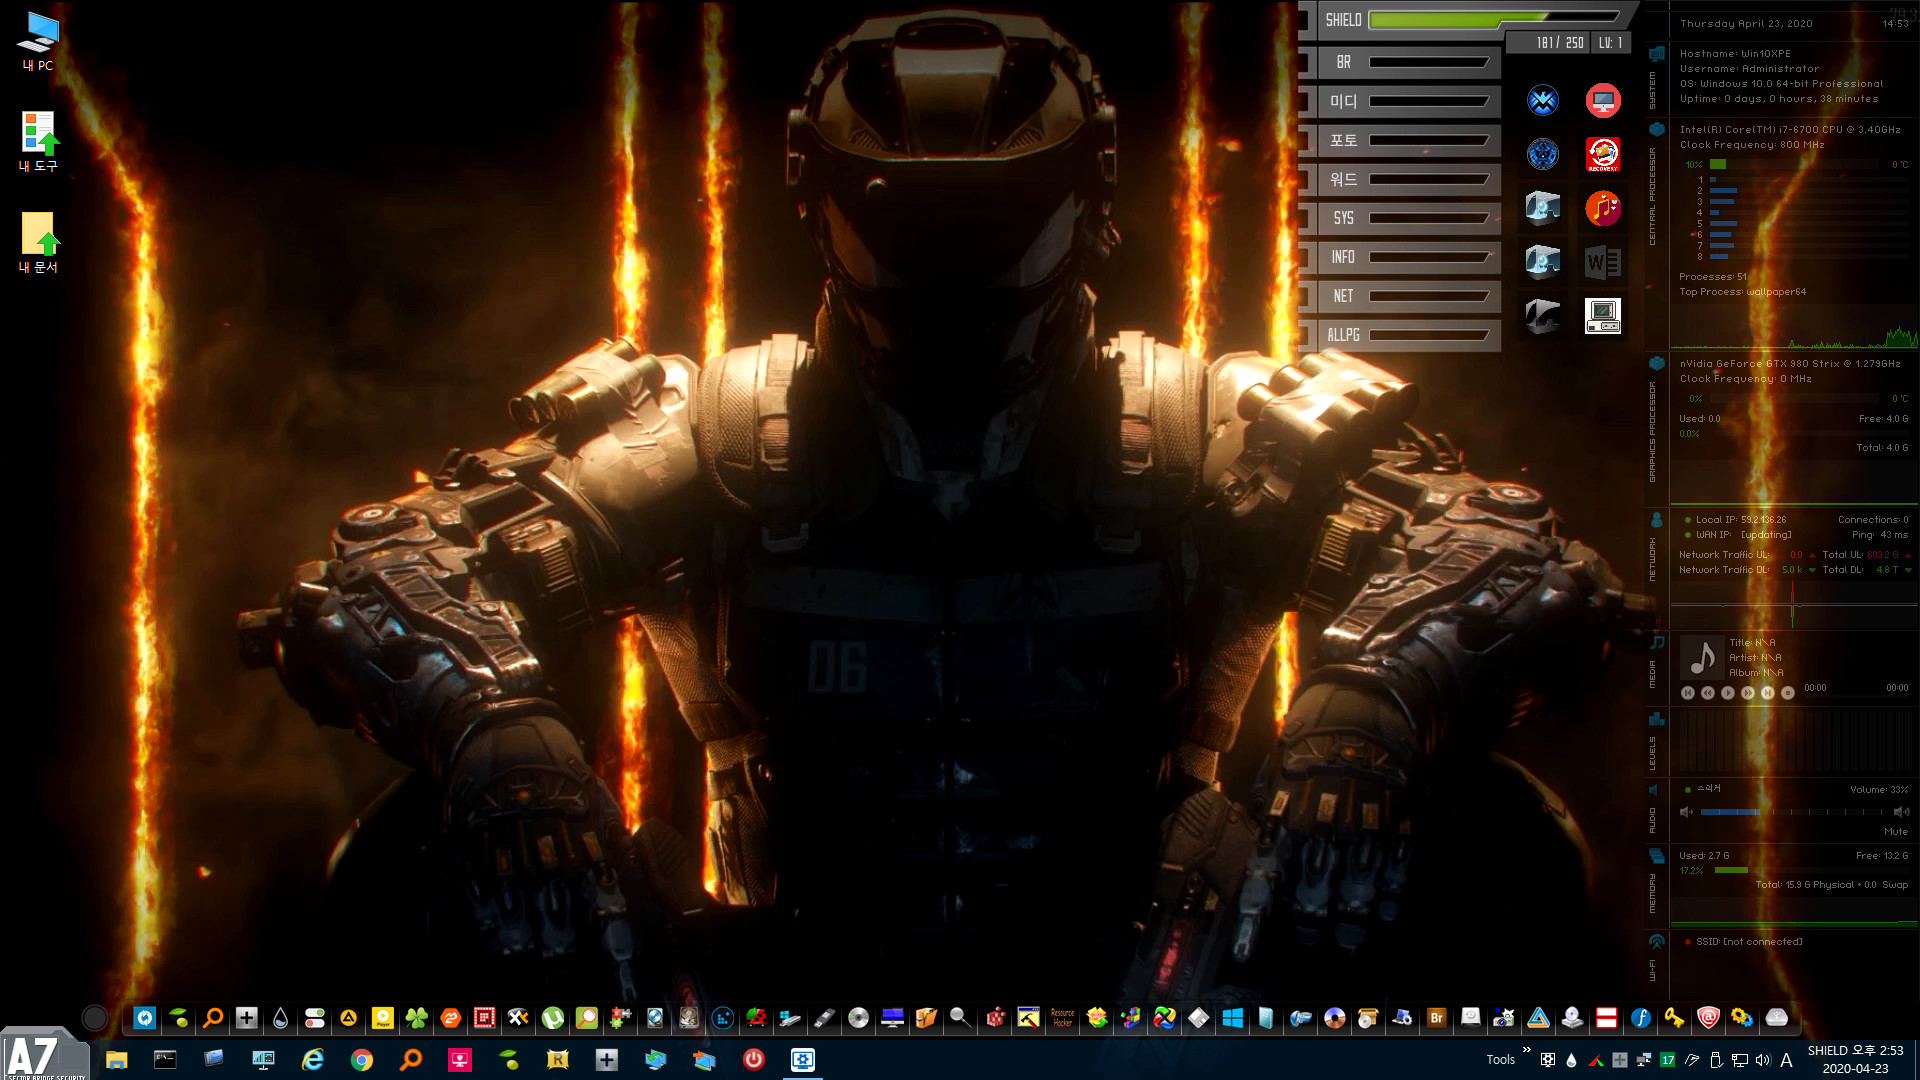Launch Internet Explorer from taskbar
Image resolution: width=1920 pixels, height=1080 pixels.
312,1060
